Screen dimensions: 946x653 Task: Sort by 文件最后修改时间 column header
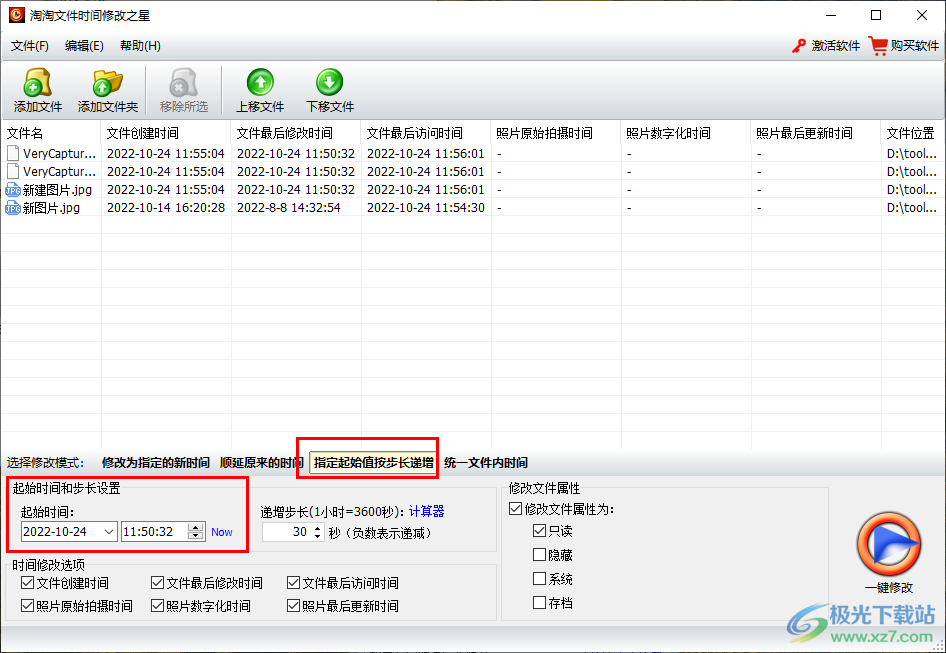[296, 133]
